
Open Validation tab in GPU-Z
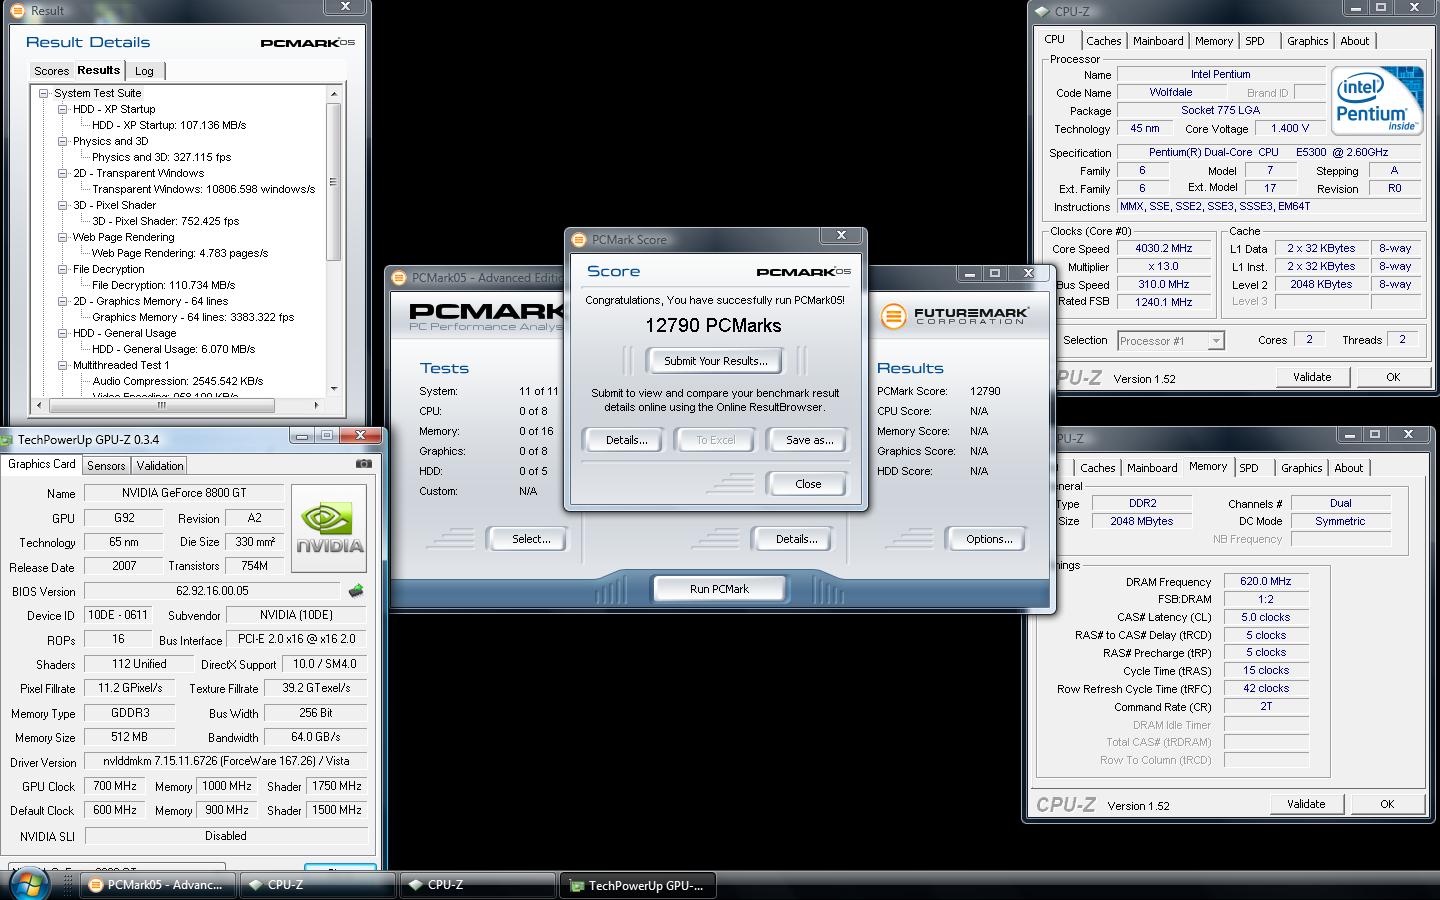coord(160,466)
